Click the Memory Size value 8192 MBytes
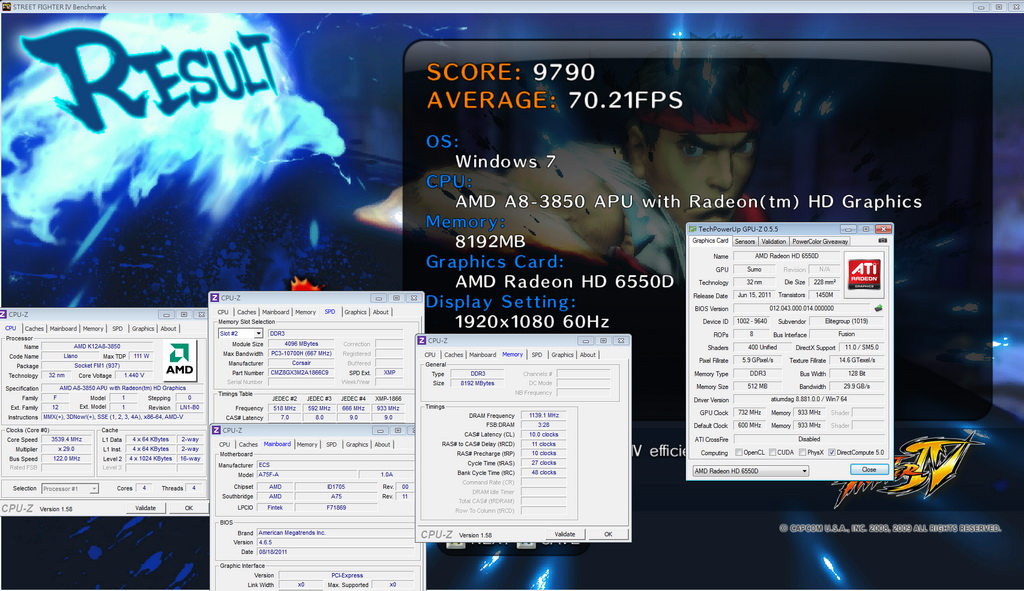 477,383
